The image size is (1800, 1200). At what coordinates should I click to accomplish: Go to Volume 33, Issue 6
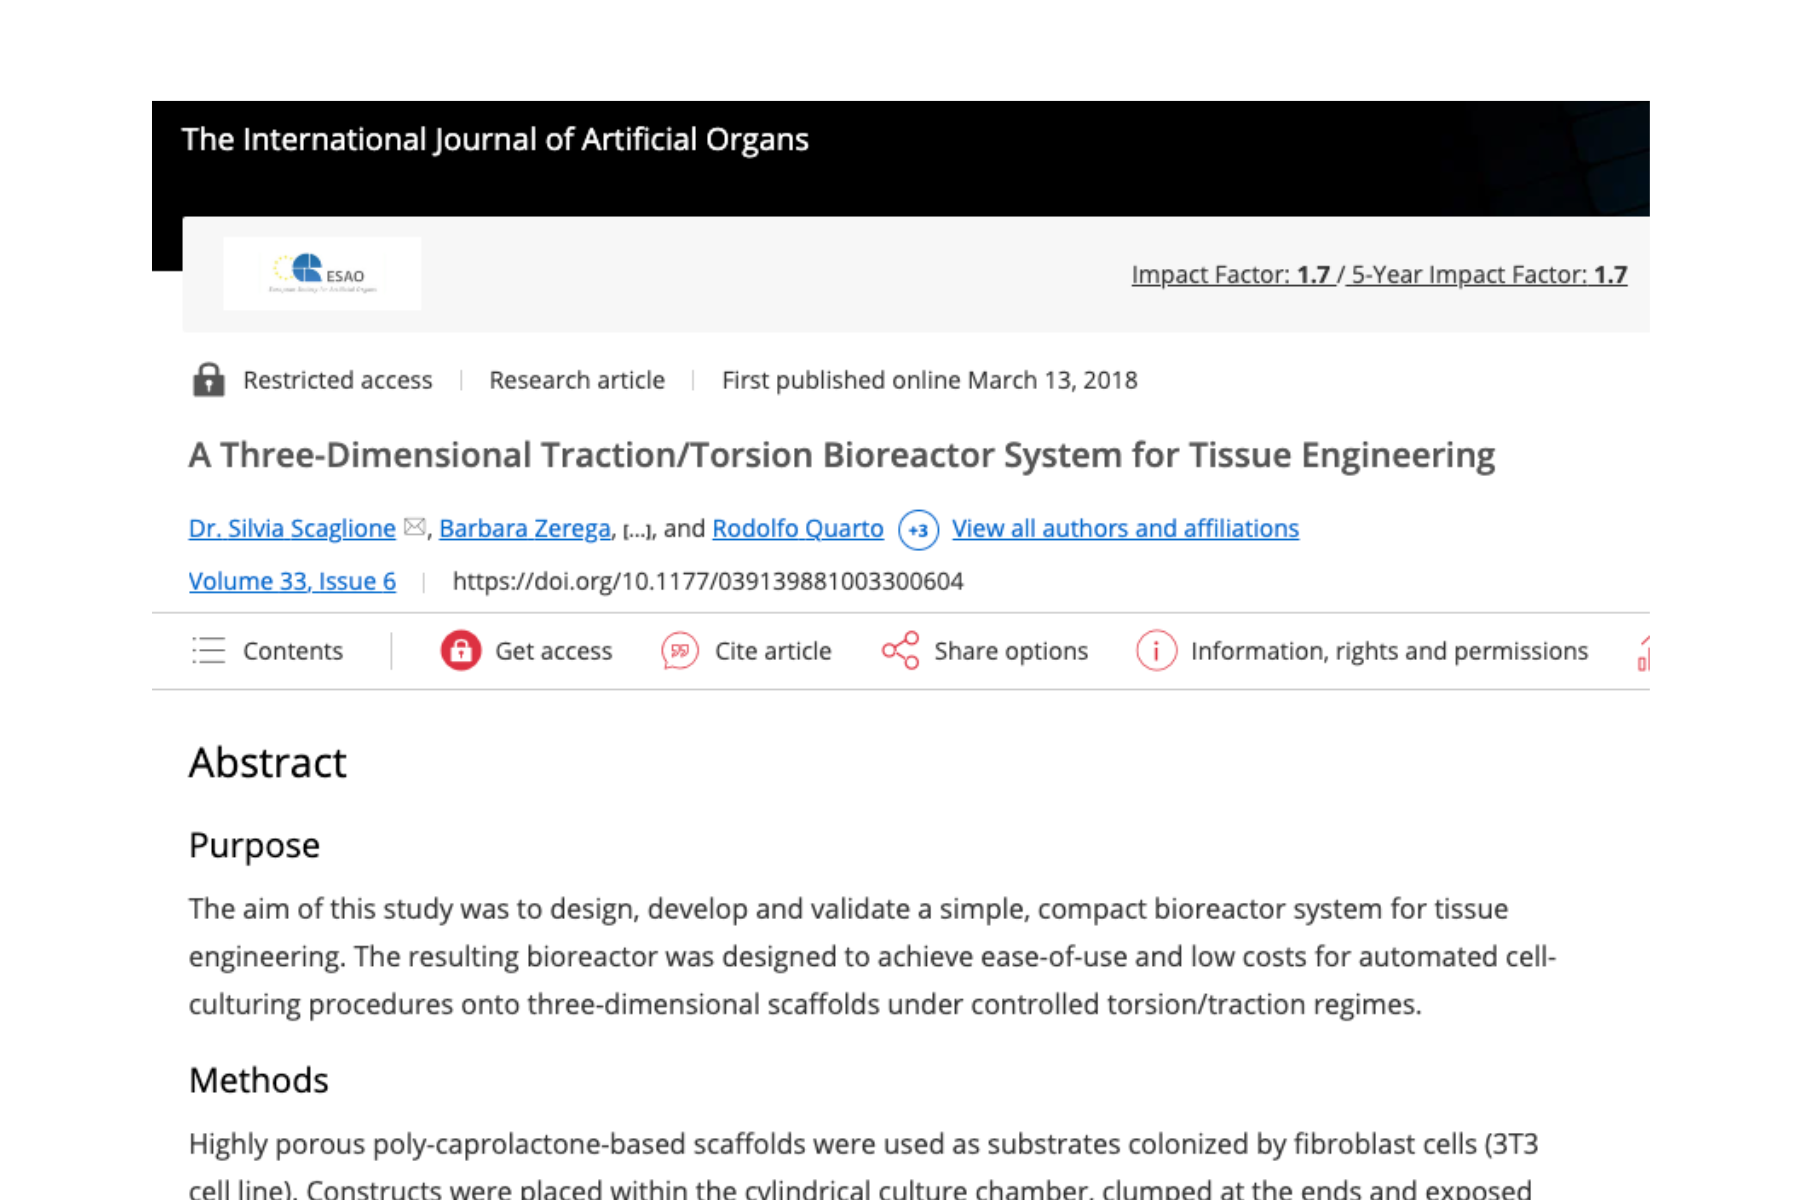292,581
